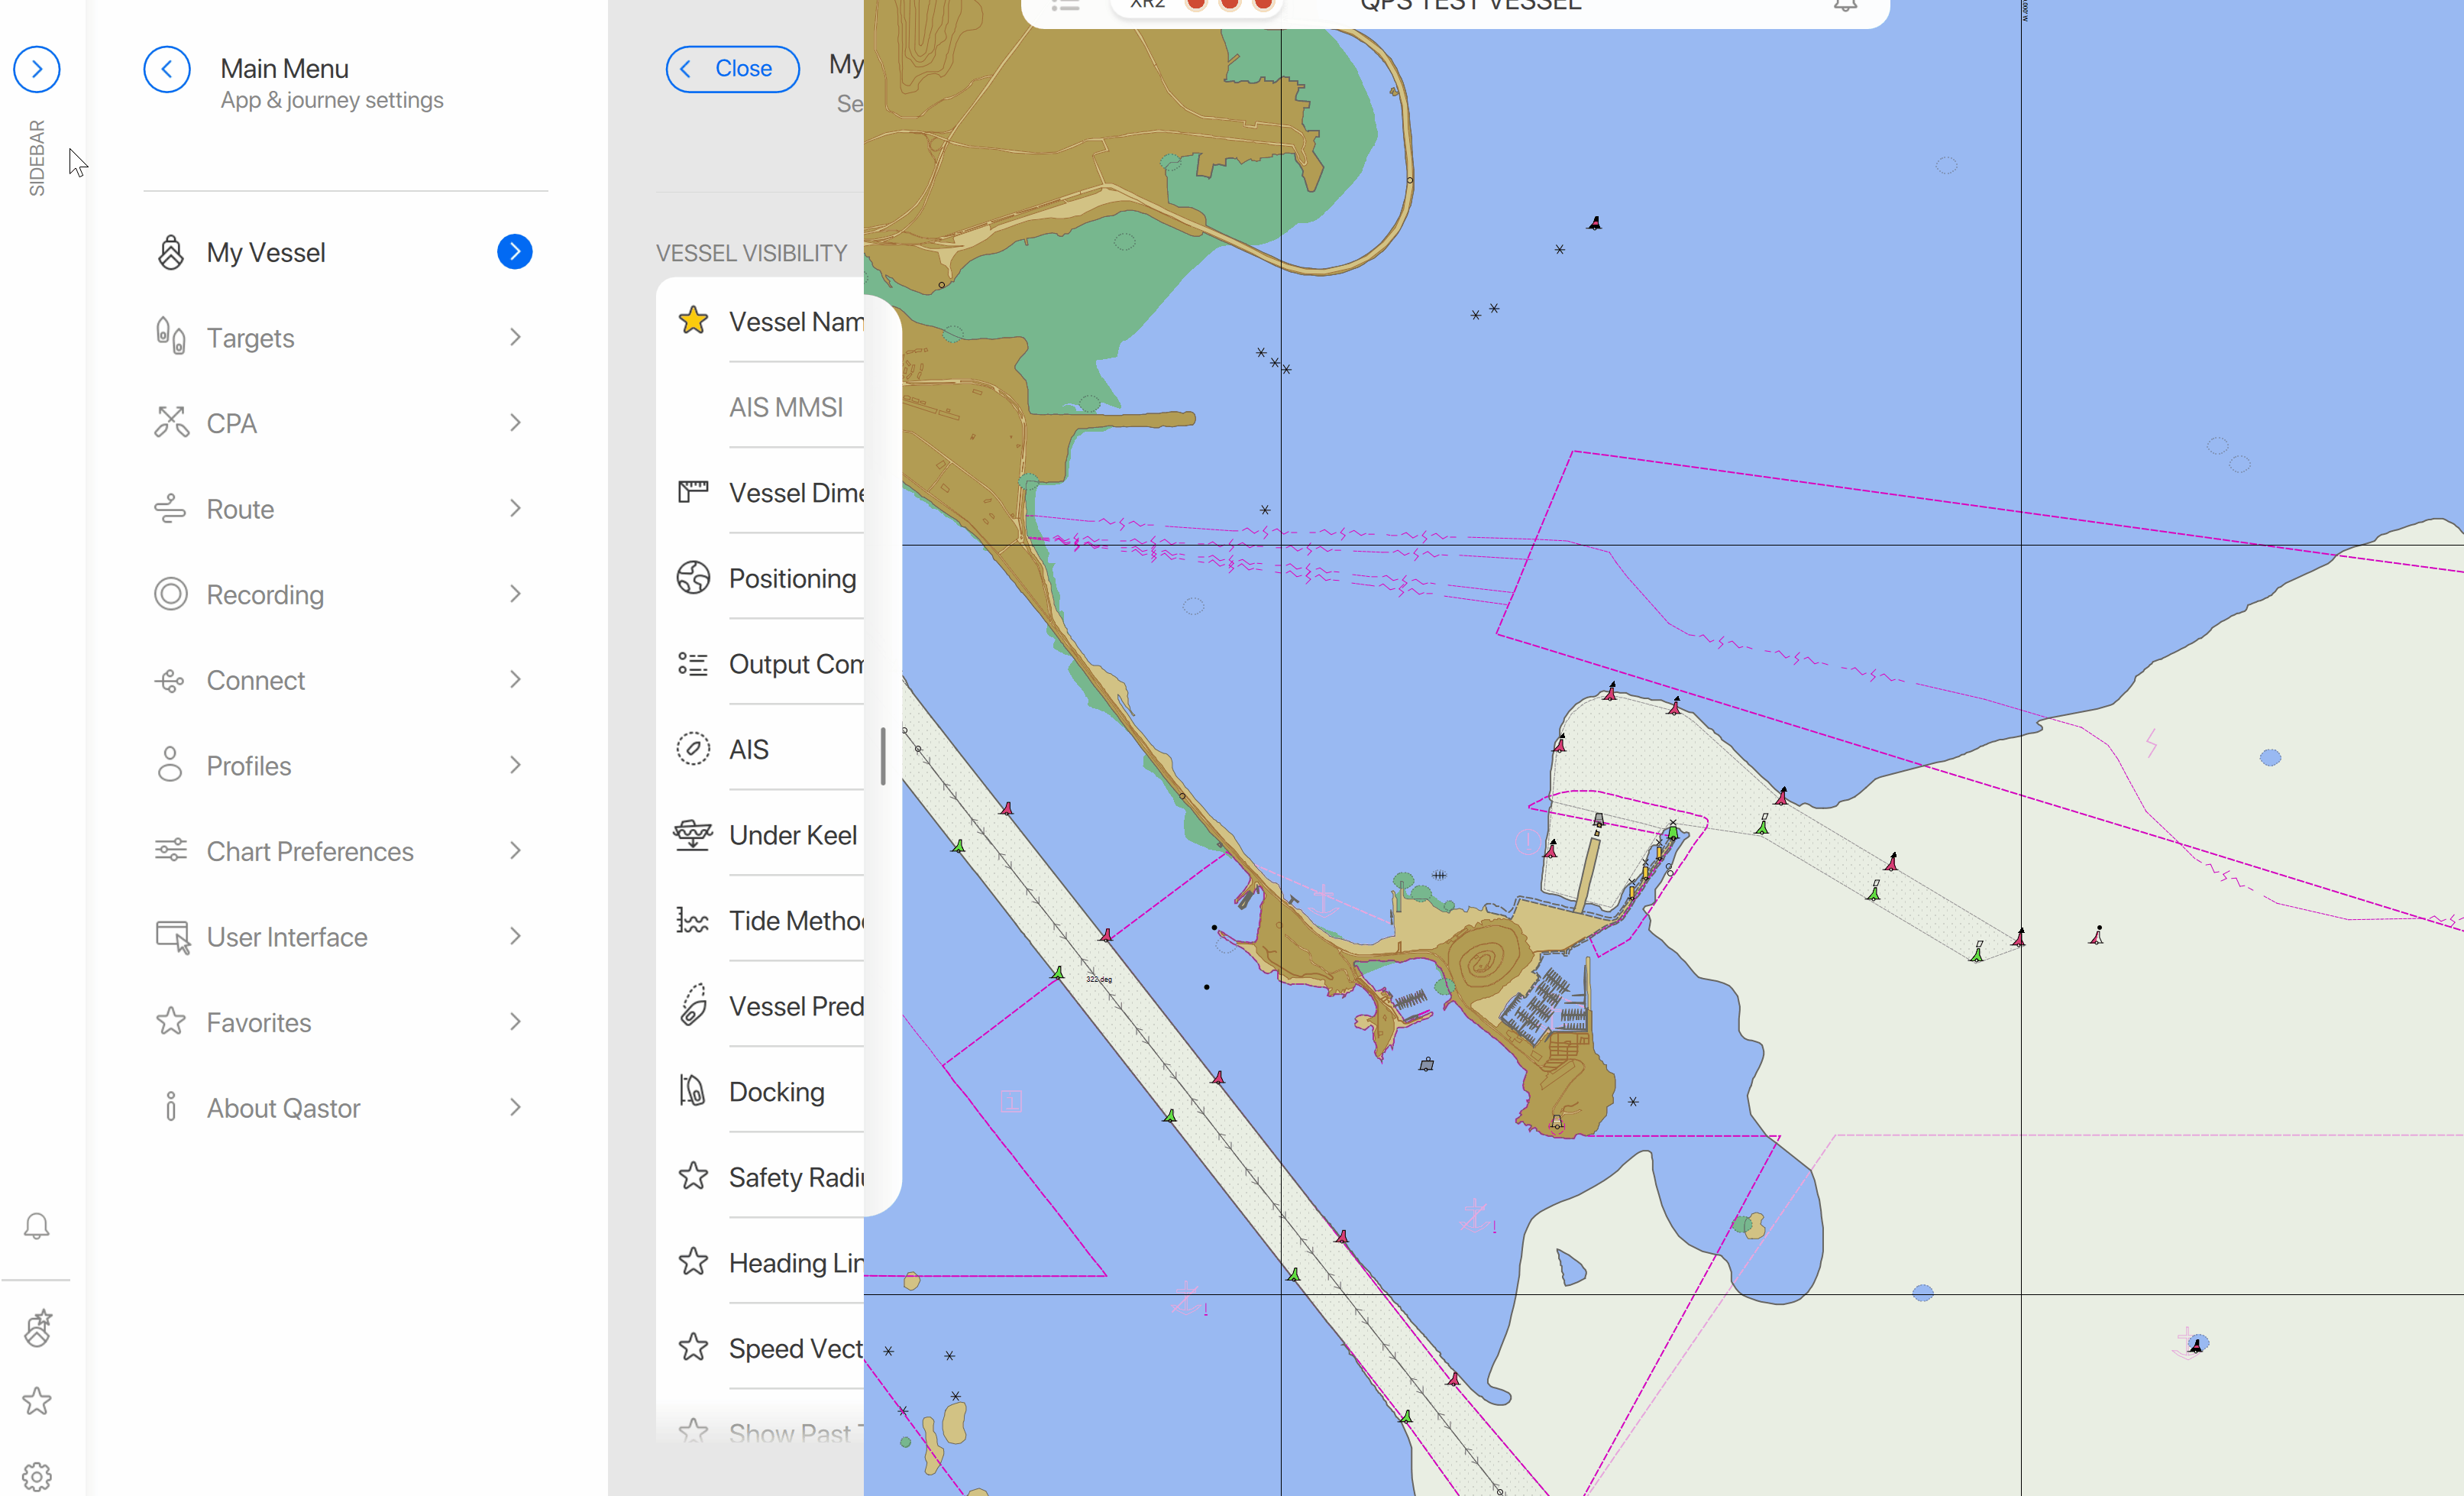Click the settings panel scrollbar handle
This screenshot has width=2464, height=1496.
click(883, 756)
